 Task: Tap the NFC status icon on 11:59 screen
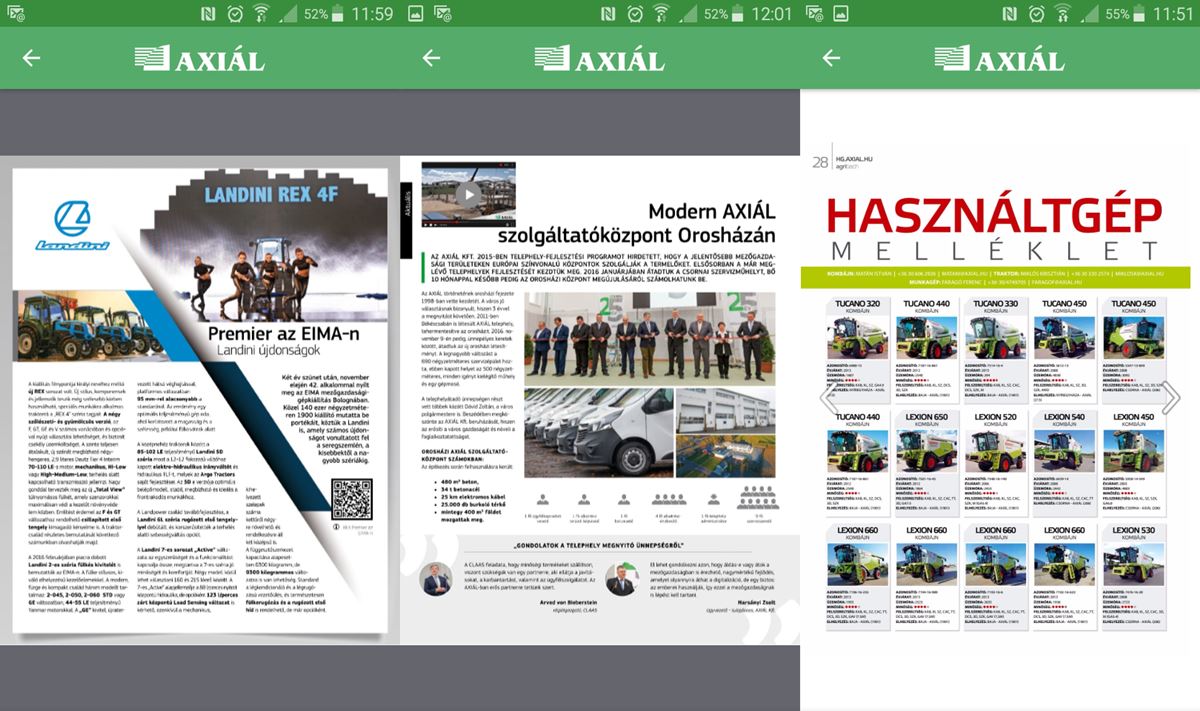(x=206, y=15)
